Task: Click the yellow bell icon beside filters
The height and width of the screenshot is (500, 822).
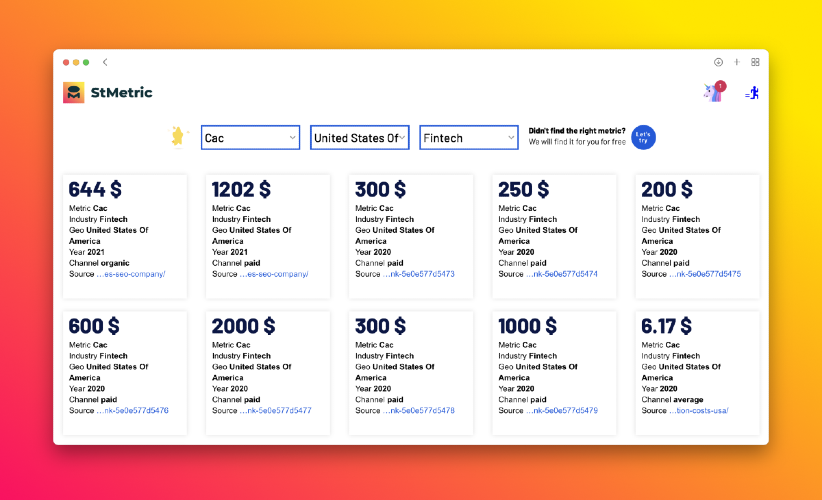Action: tap(178, 137)
